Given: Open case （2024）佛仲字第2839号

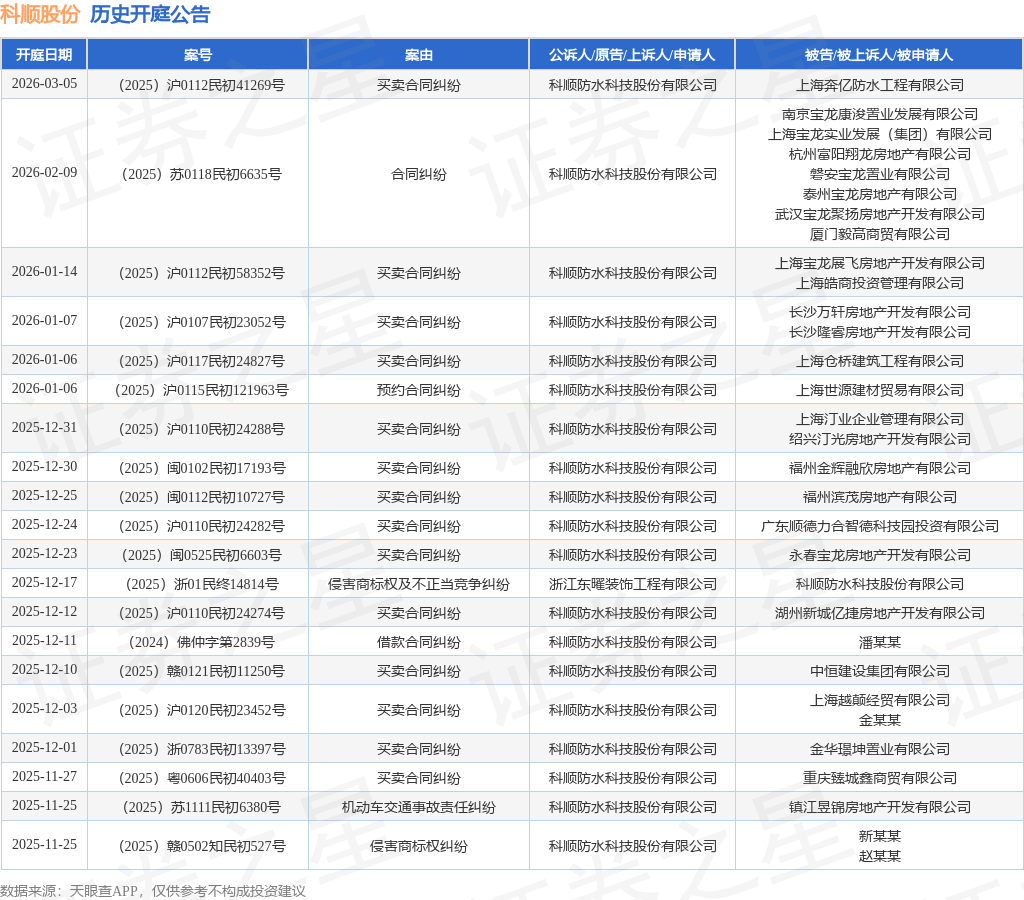Looking at the screenshot, I should click(x=197, y=642).
